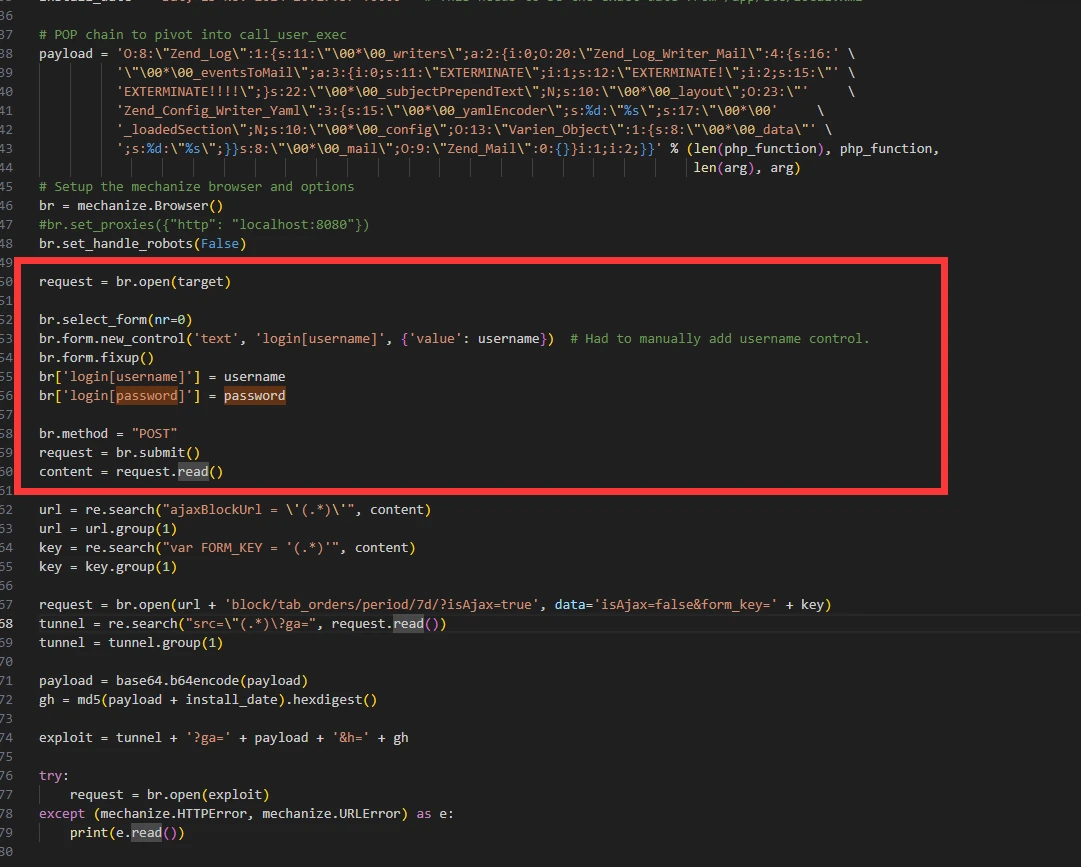Screen dimensions: 1081x867
Task: Click the commented-out '#br.set_proxies' line
Action: tap(204, 225)
